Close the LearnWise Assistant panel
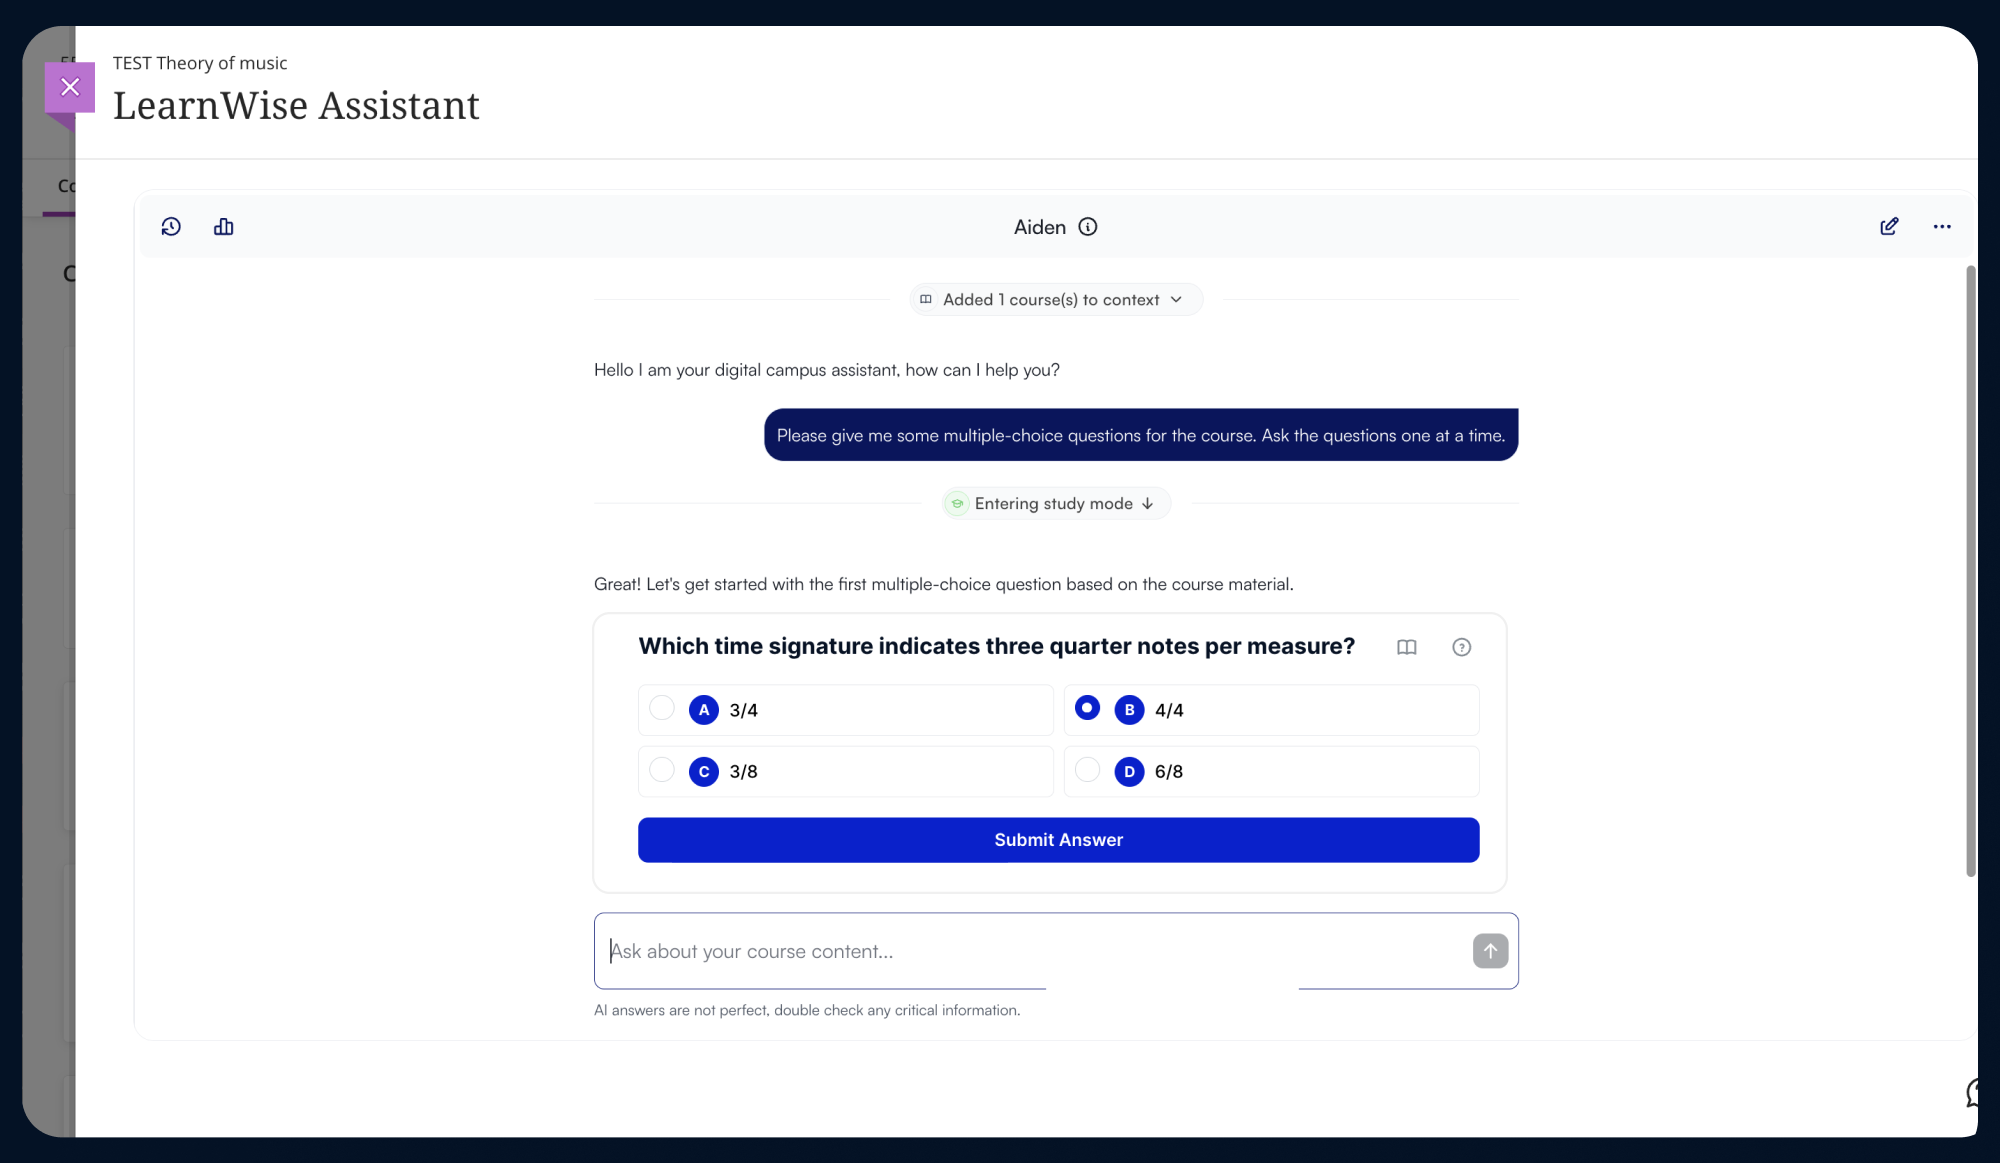Screen dimensions: 2000x1163 click(x=70, y=87)
